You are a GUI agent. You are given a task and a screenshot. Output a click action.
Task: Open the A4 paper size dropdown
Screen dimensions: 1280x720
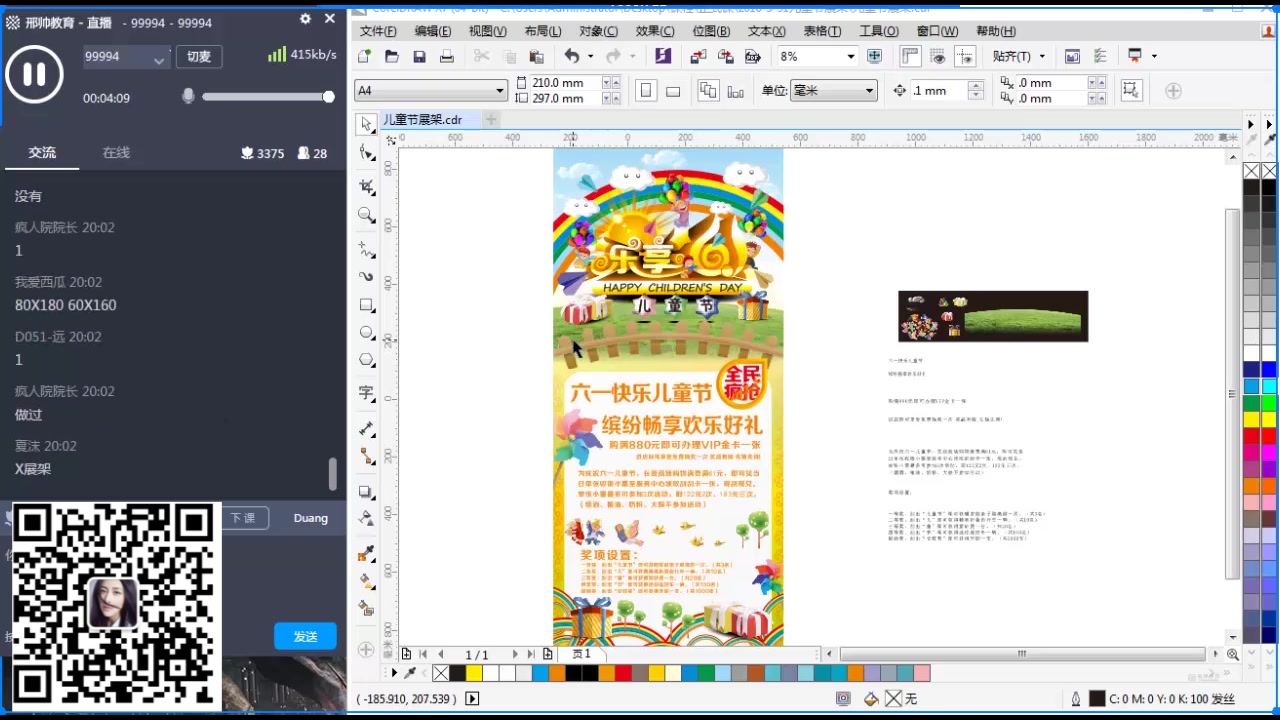tap(497, 90)
